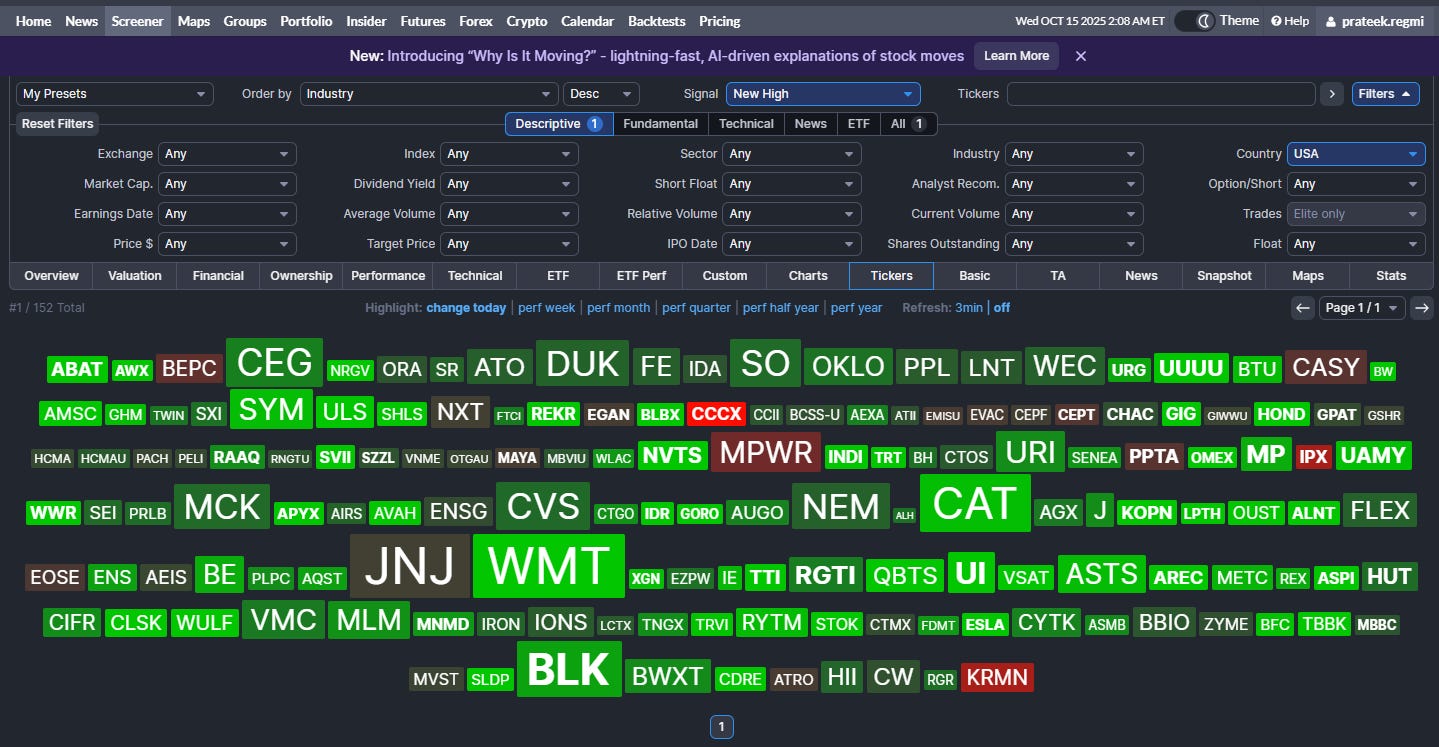Switch to the Technical filter tab
The image size is (1439, 747).
pos(746,124)
